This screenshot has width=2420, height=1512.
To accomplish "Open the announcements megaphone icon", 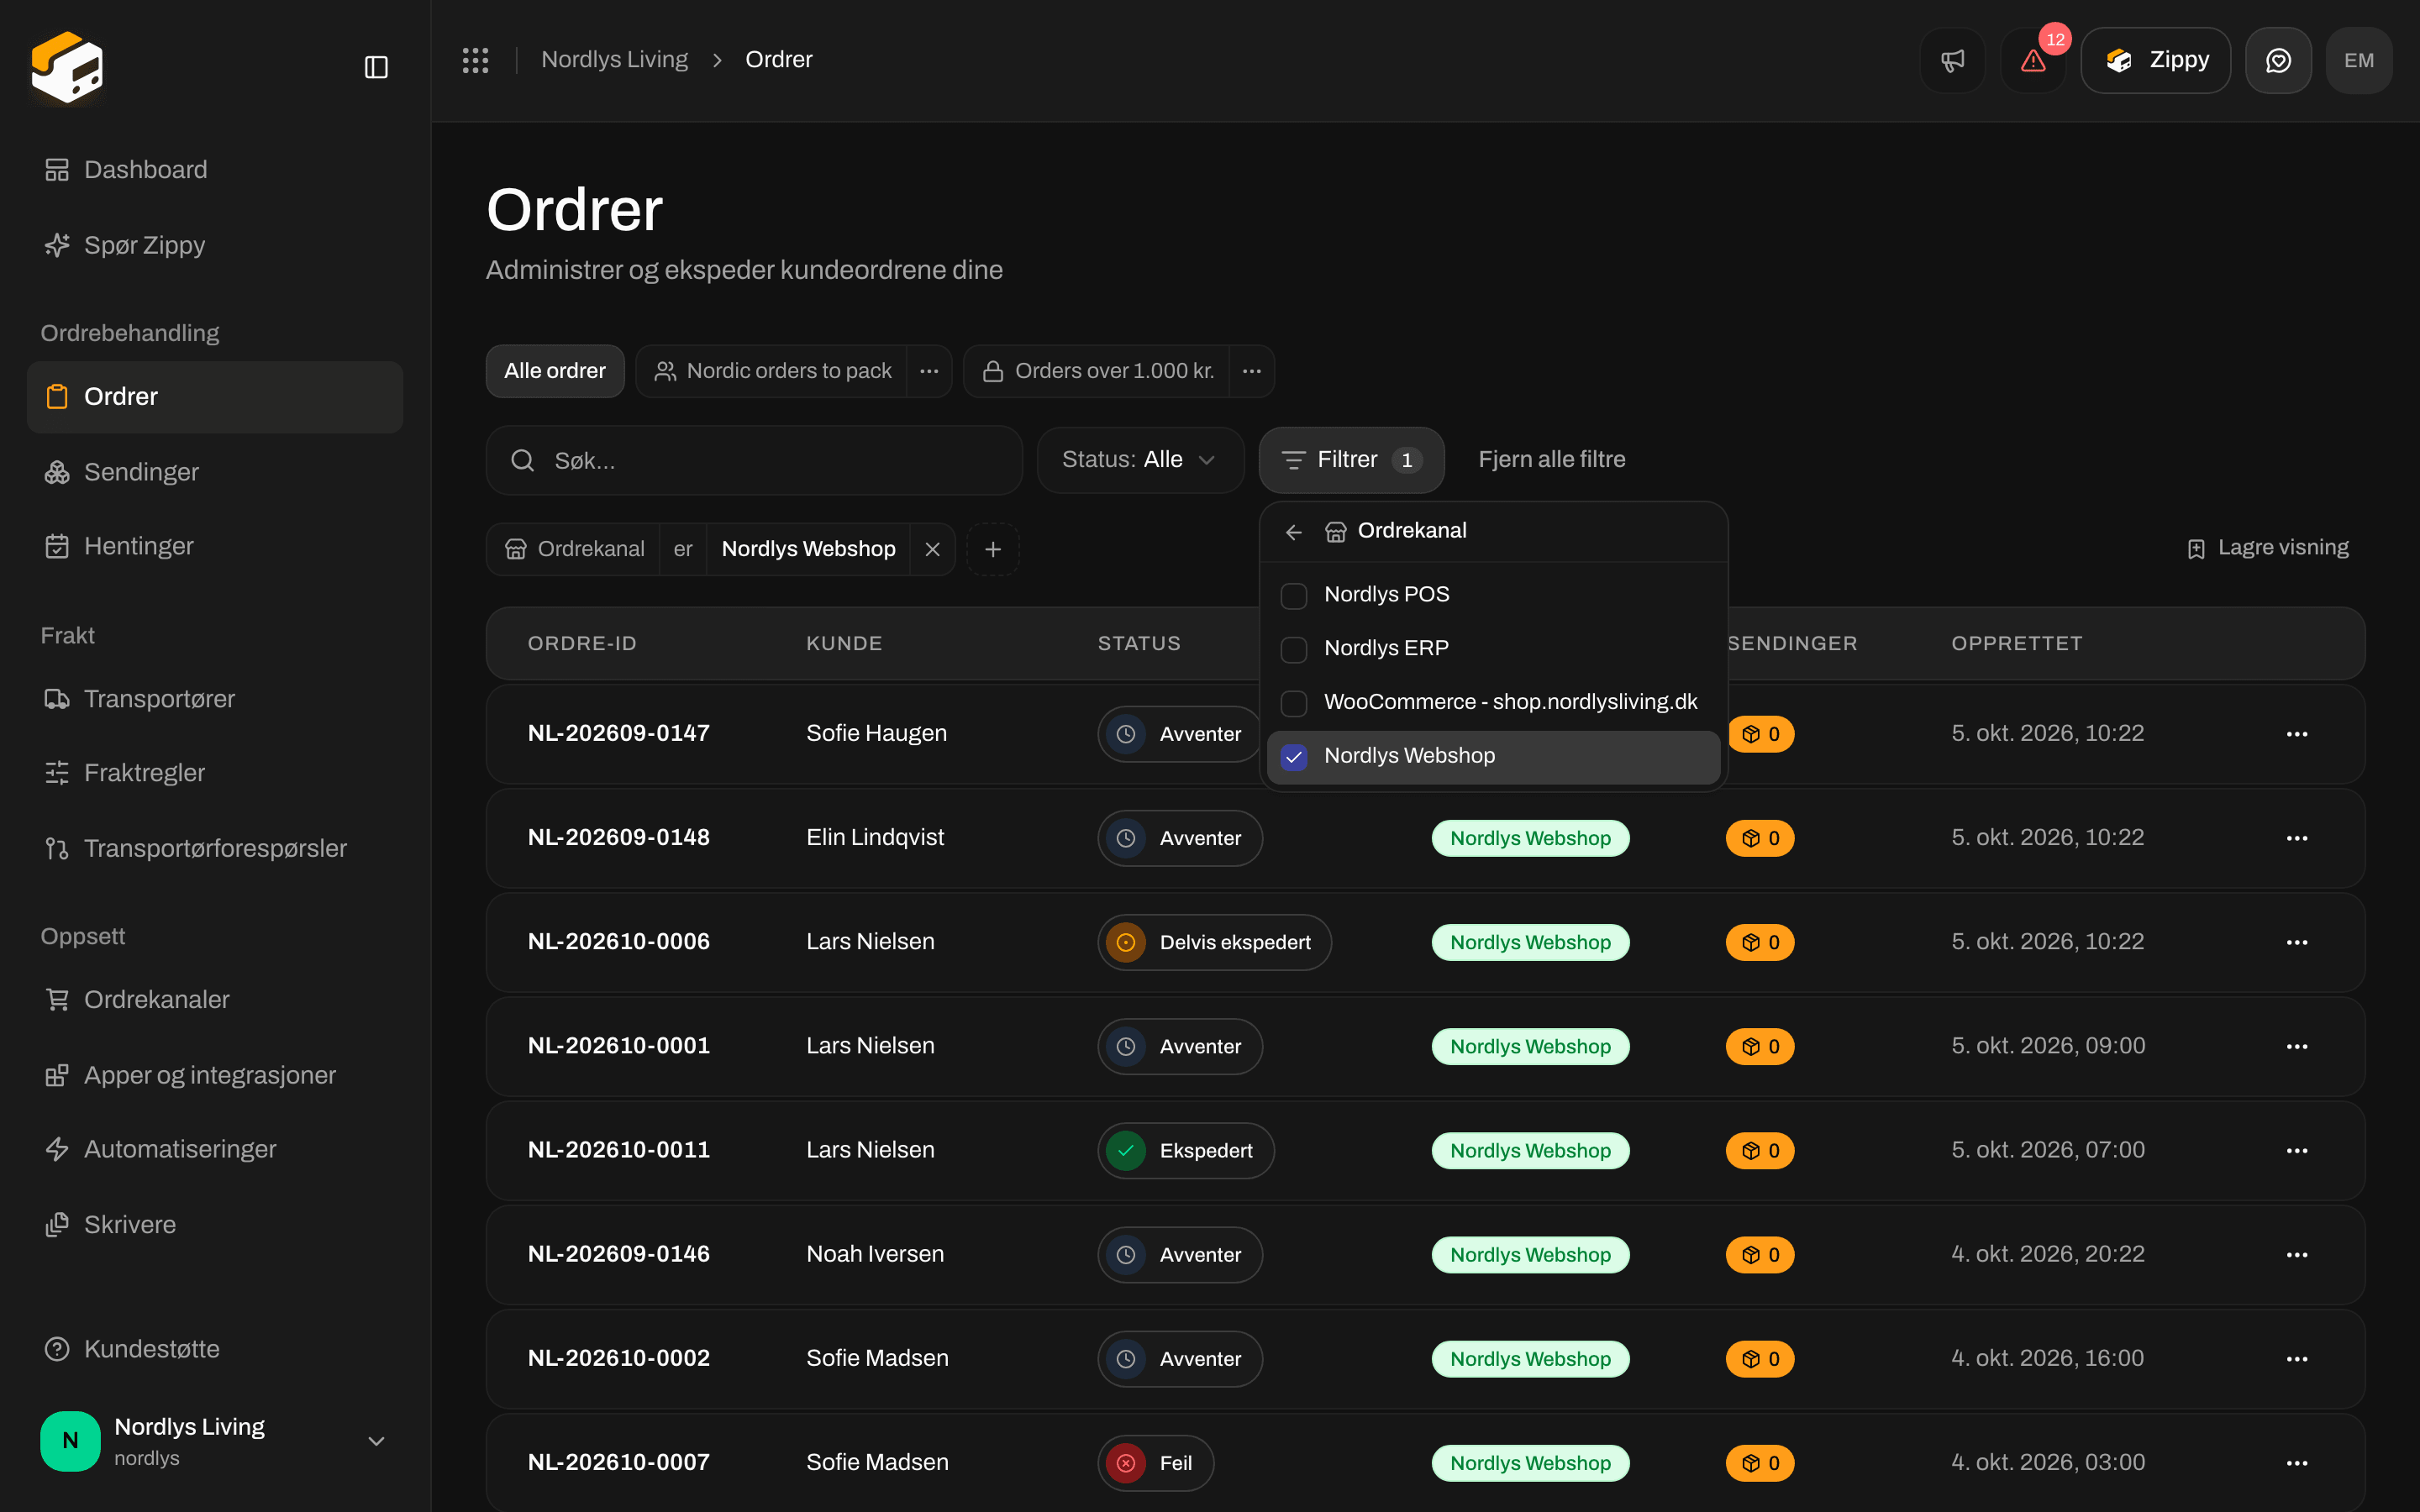I will pyautogui.click(x=1952, y=60).
